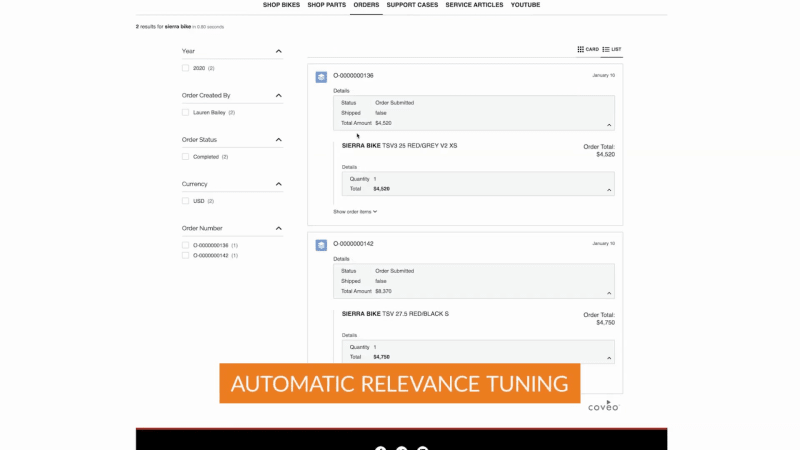Expand Show order items link
The height and width of the screenshot is (450, 800).
click(x=355, y=212)
